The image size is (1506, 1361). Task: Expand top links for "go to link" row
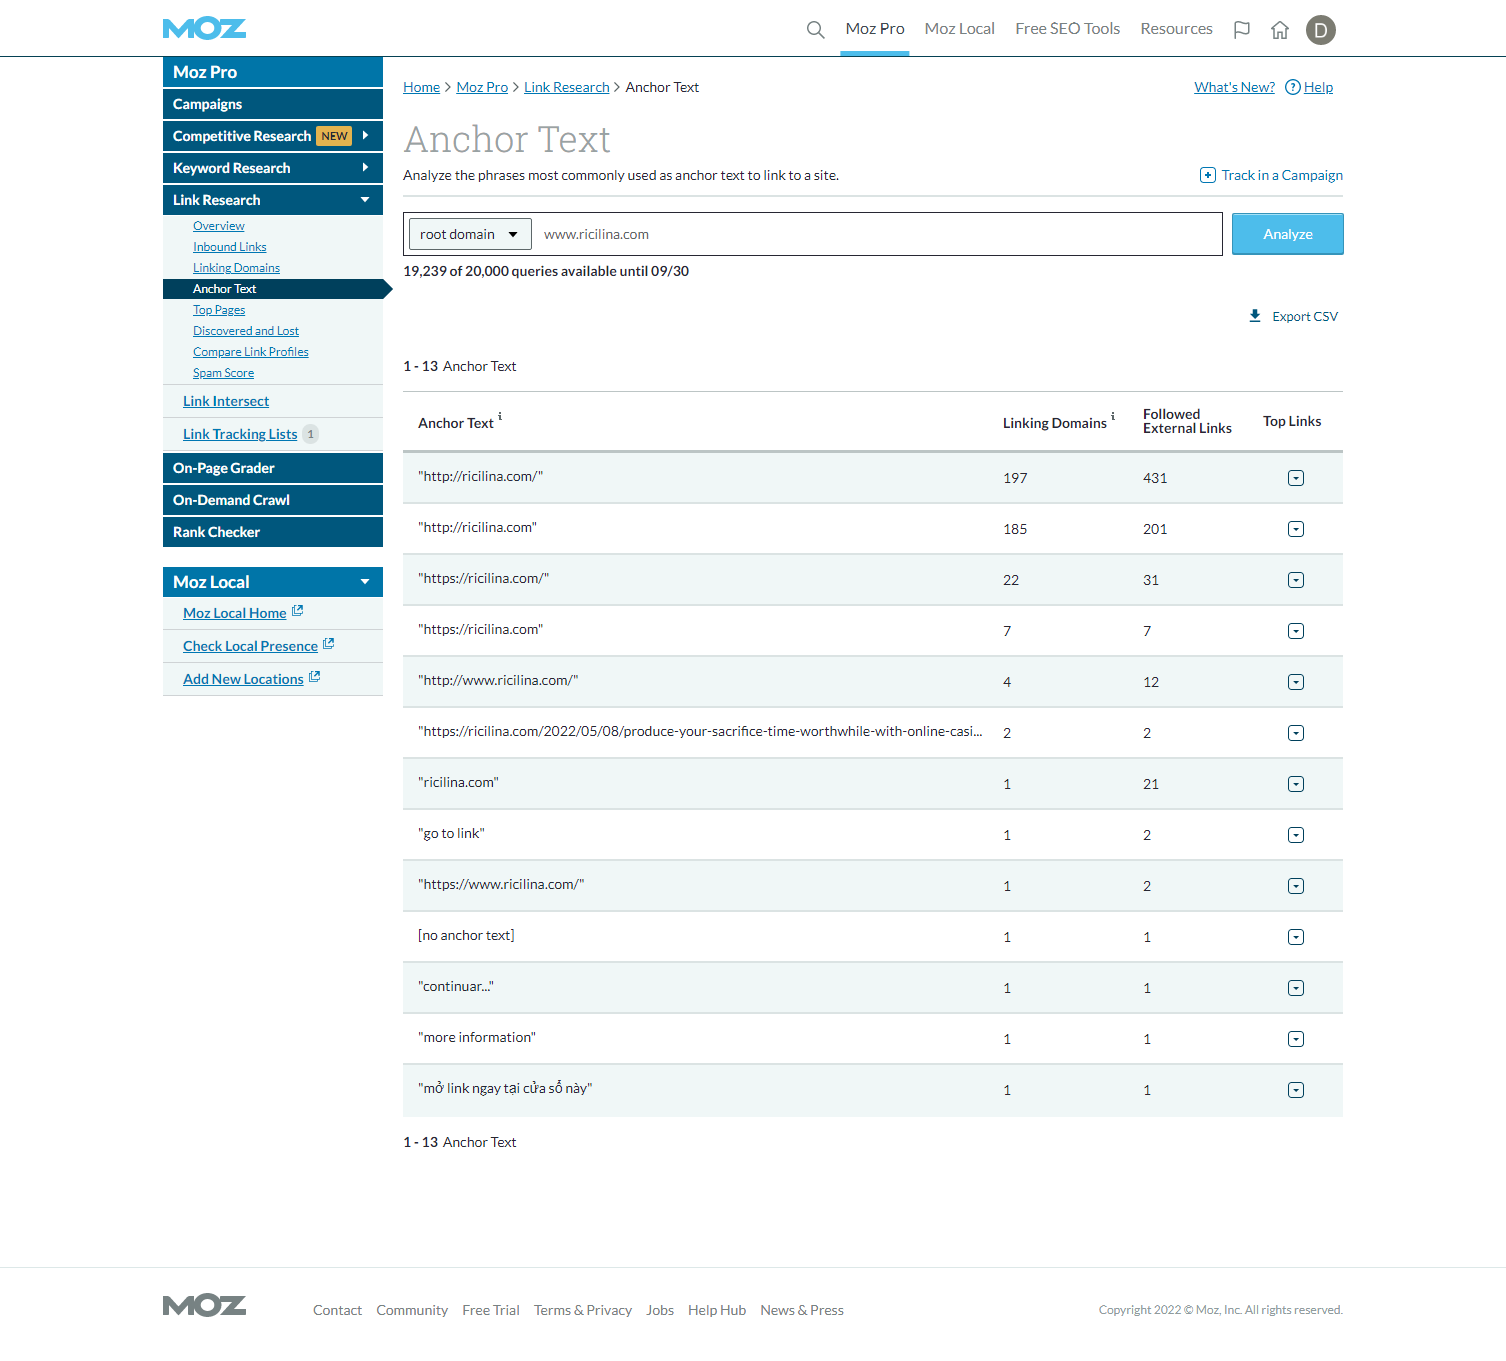coord(1296,835)
